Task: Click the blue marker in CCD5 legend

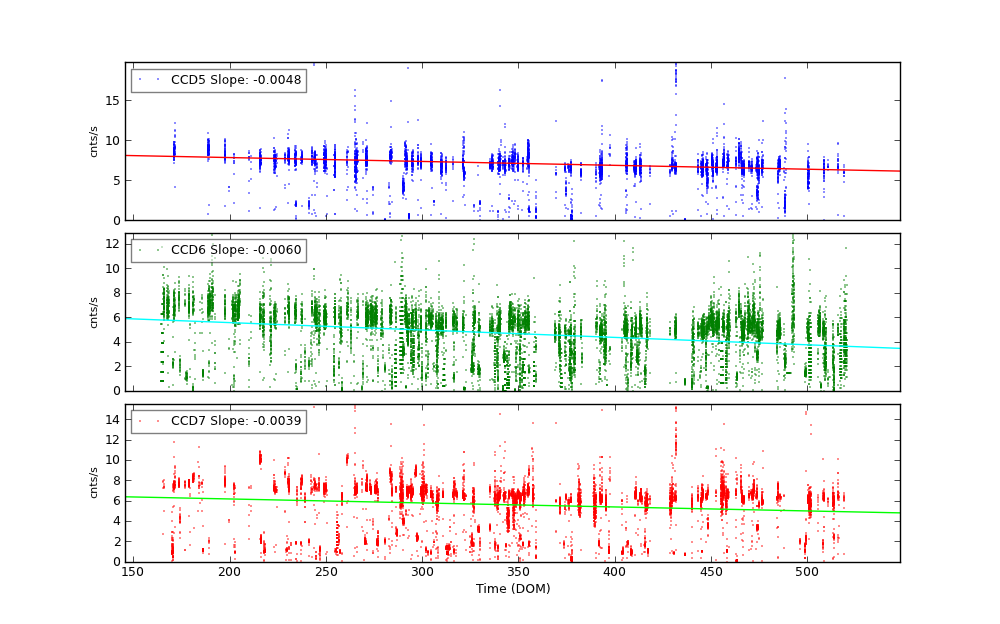Action: pyautogui.click(x=150, y=80)
